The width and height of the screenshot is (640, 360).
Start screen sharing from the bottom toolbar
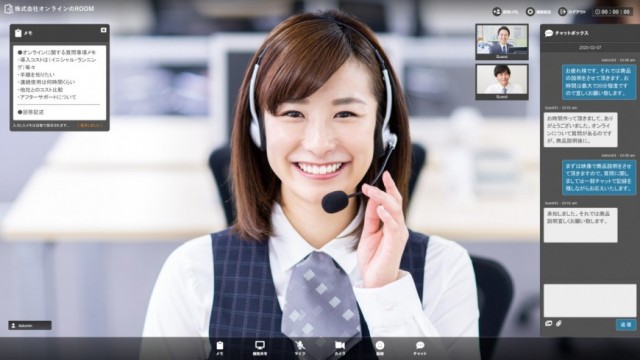click(x=260, y=348)
